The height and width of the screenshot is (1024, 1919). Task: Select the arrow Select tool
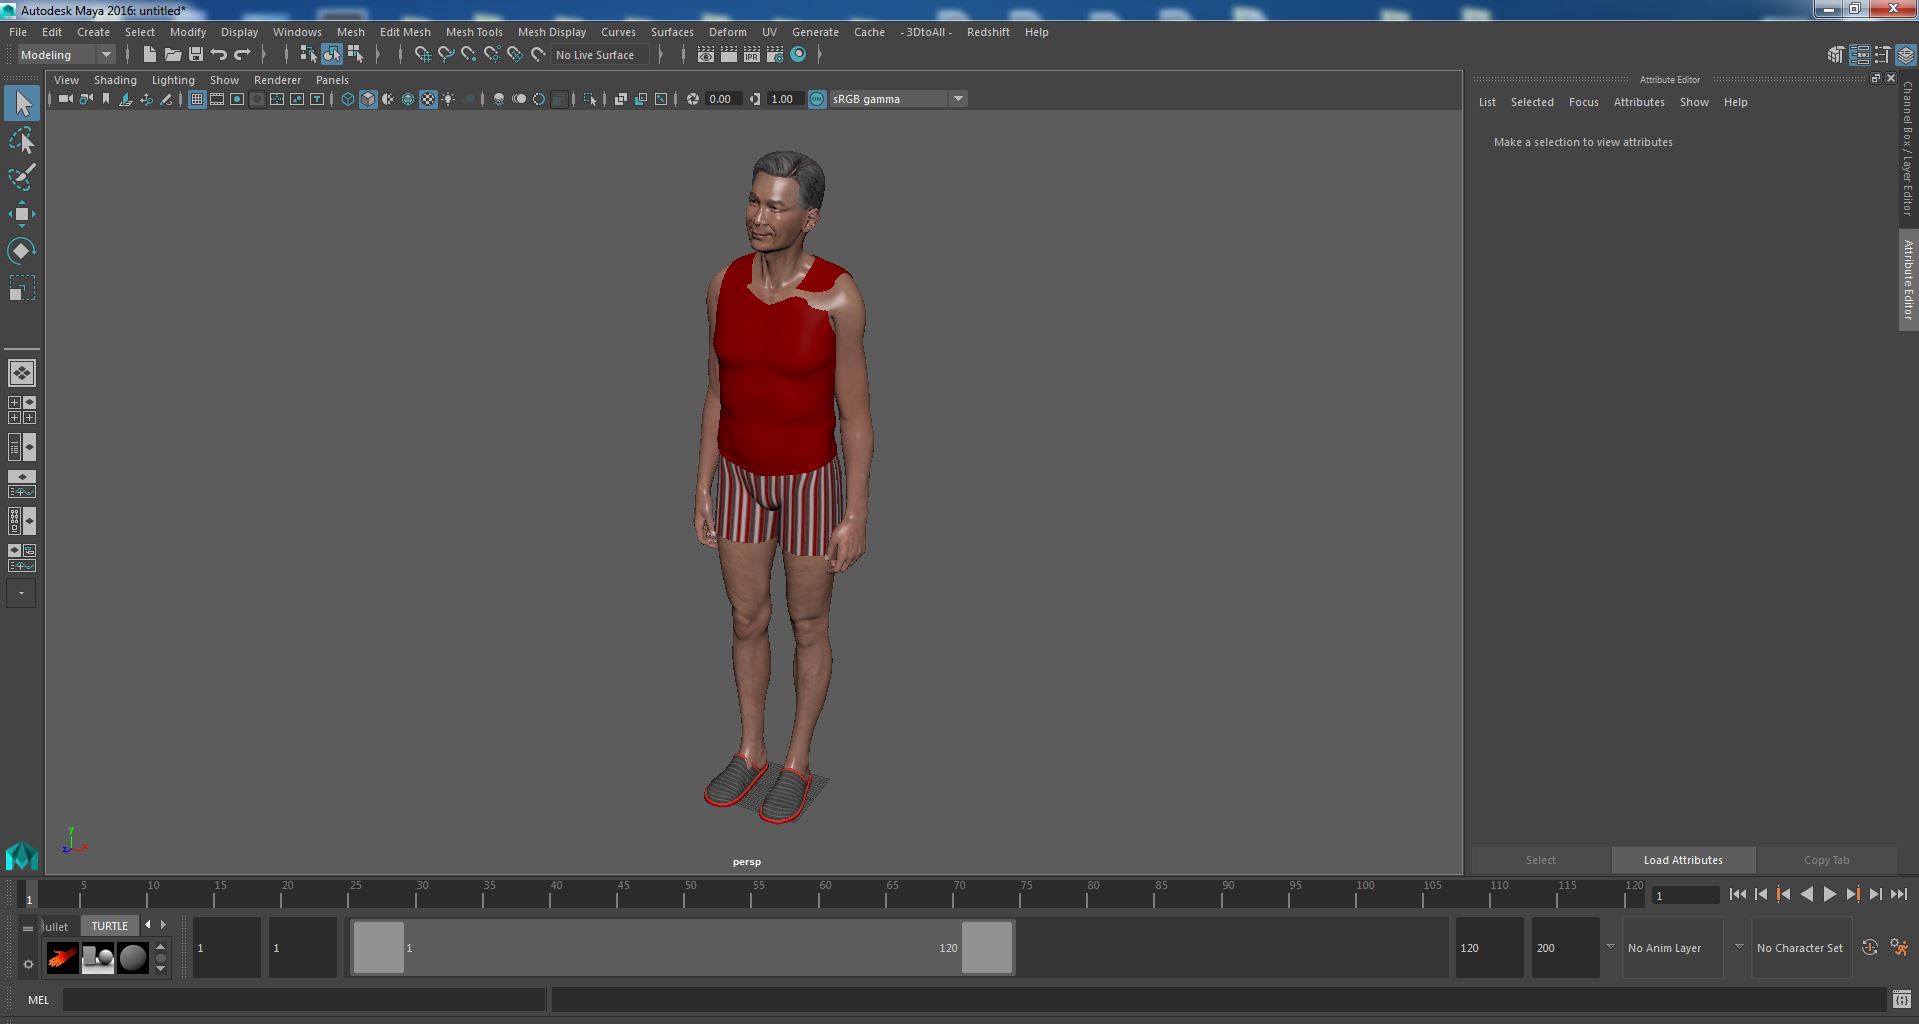[22, 103]
